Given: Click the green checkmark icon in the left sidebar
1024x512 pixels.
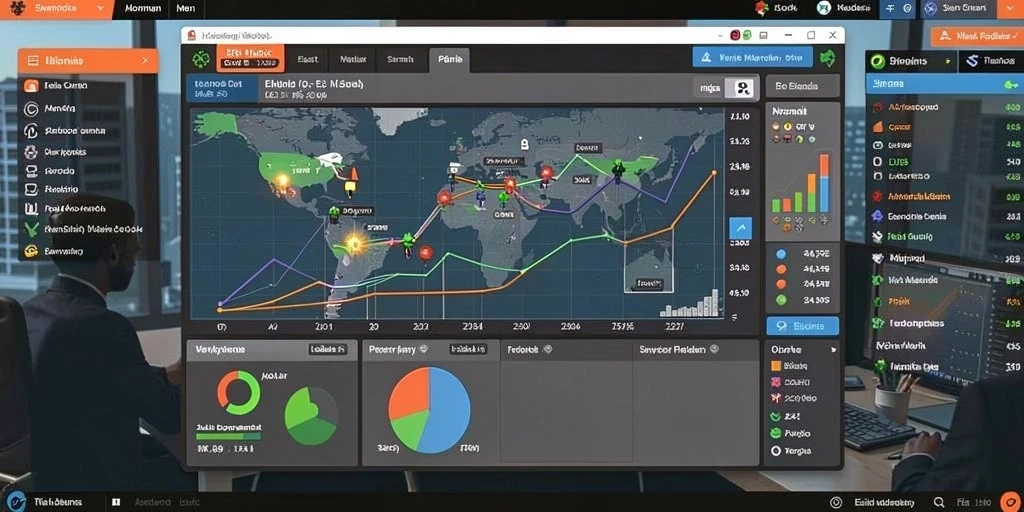Looking at the screenshot, I should point(31,229).
